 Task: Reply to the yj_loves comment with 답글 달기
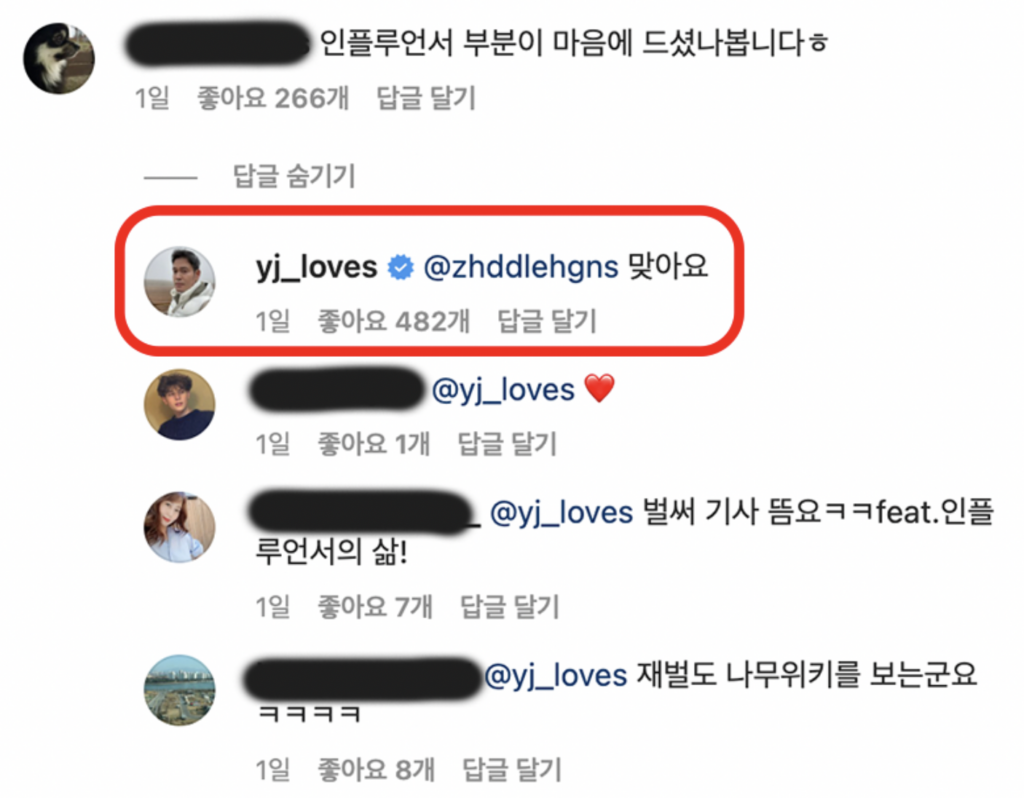(547, 321)
